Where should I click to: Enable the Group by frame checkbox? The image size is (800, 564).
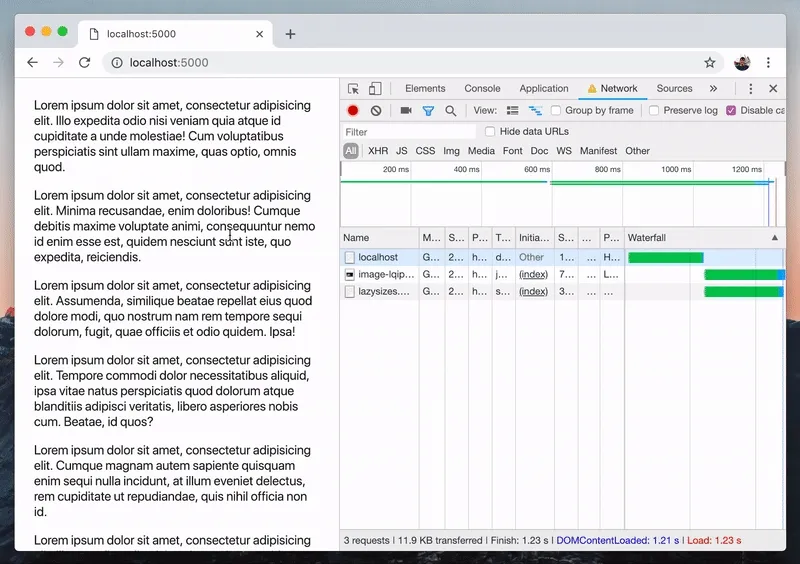[x=556, y=111]
